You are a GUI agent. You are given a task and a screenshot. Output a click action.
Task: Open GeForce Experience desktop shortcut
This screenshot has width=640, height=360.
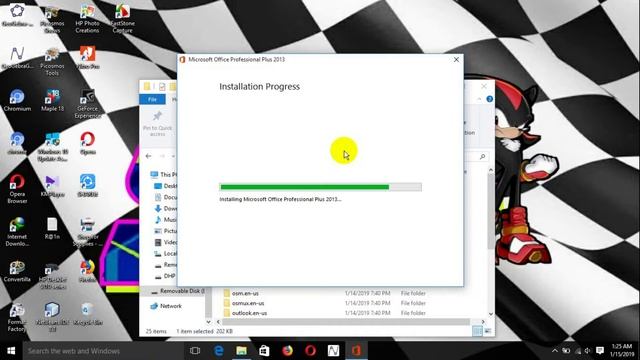point(87,104)
